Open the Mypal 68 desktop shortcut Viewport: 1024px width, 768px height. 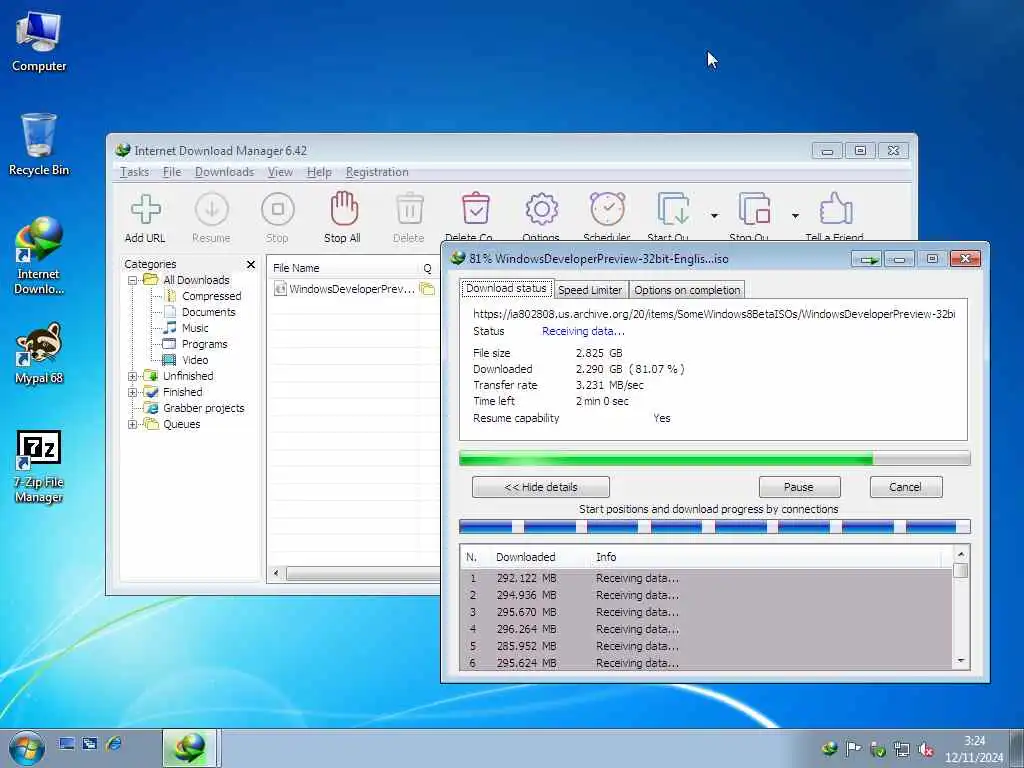pyautogui.click(x=39, y=353)
